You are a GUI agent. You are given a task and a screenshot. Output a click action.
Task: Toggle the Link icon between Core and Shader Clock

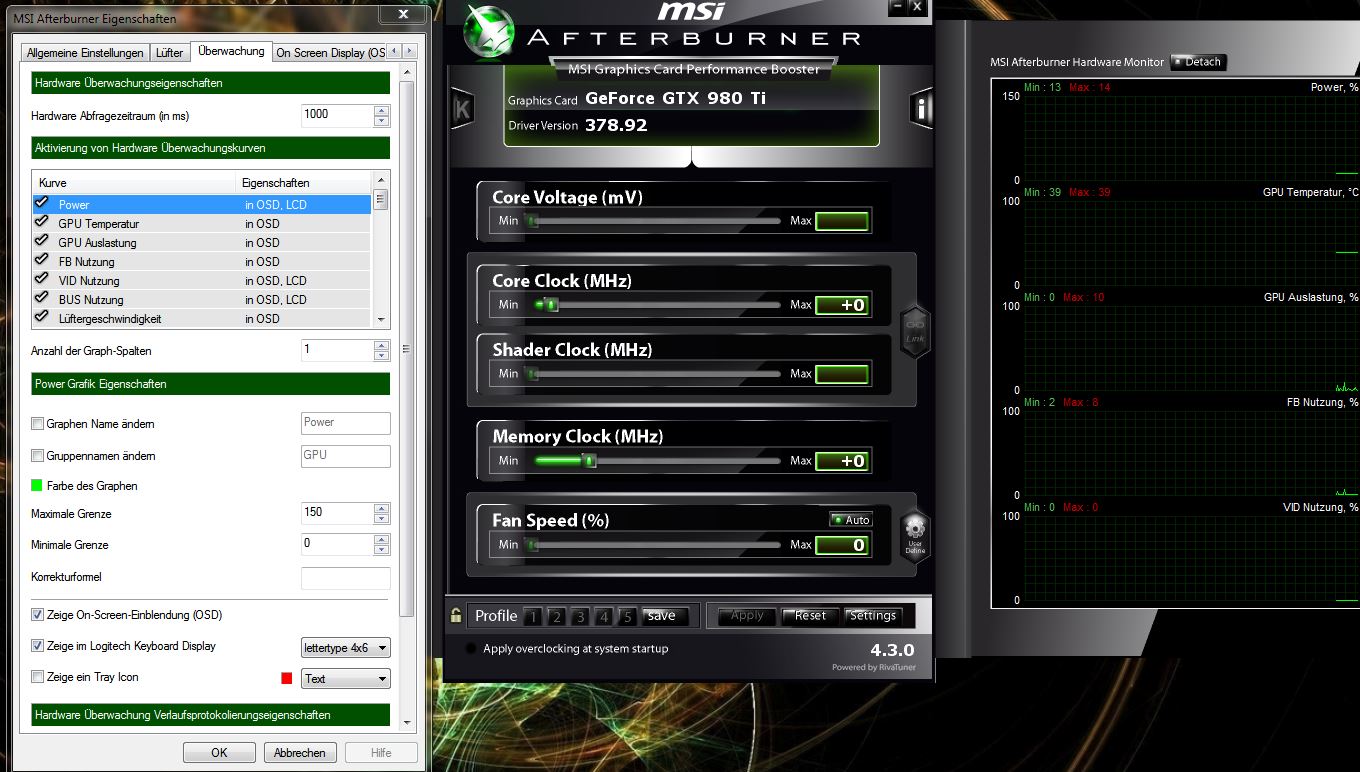point(916,332)
